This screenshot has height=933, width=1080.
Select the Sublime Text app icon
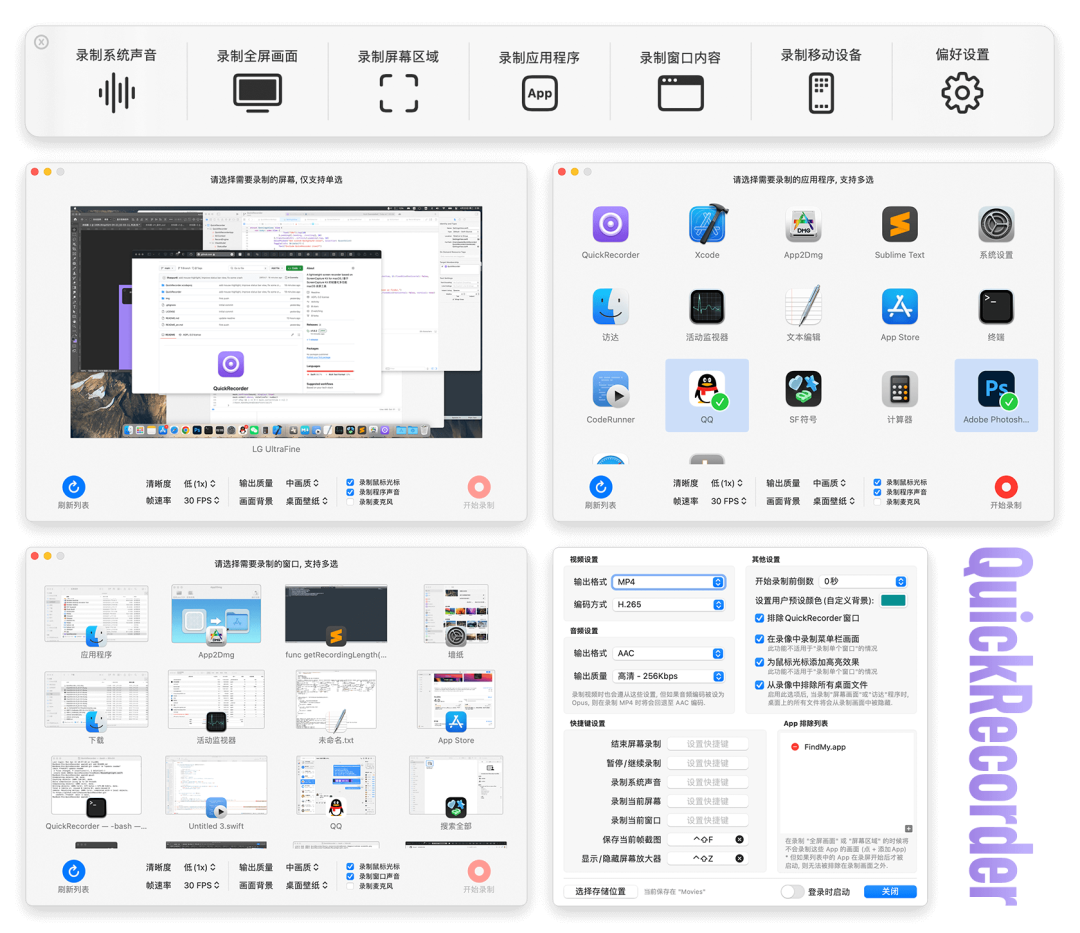[899, 226]
